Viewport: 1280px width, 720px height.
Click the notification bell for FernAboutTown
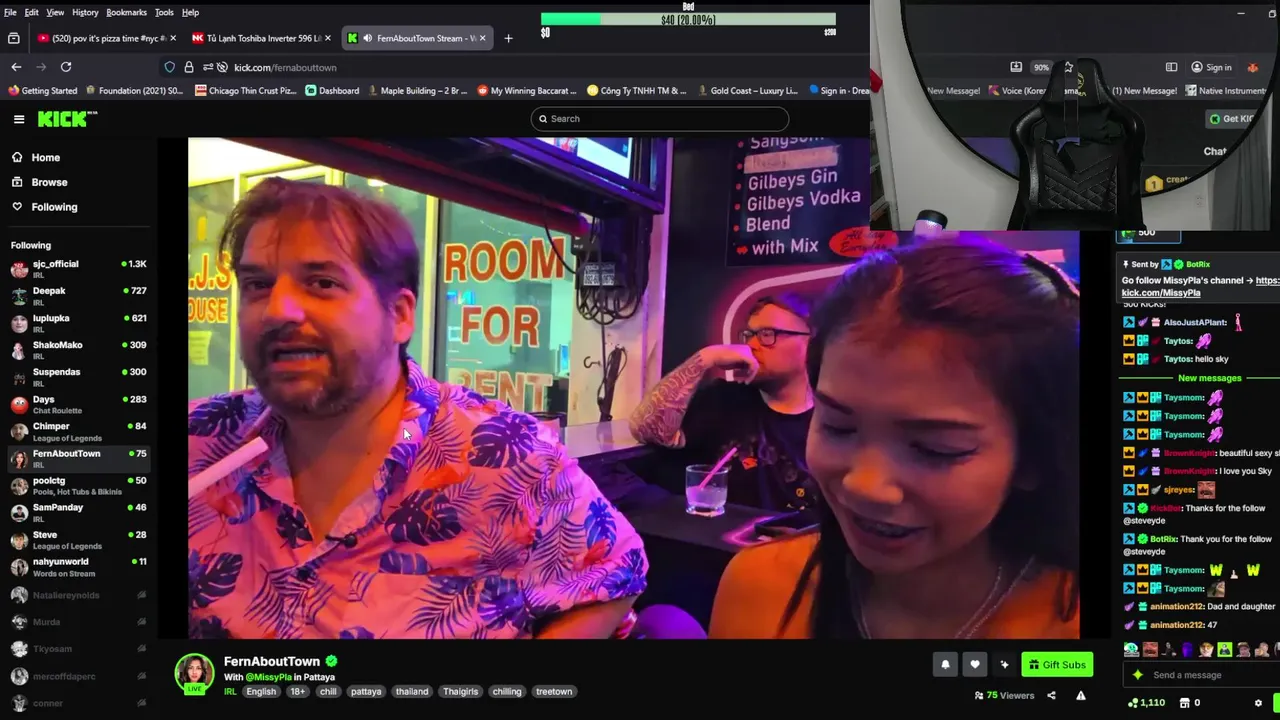point(945,664)
